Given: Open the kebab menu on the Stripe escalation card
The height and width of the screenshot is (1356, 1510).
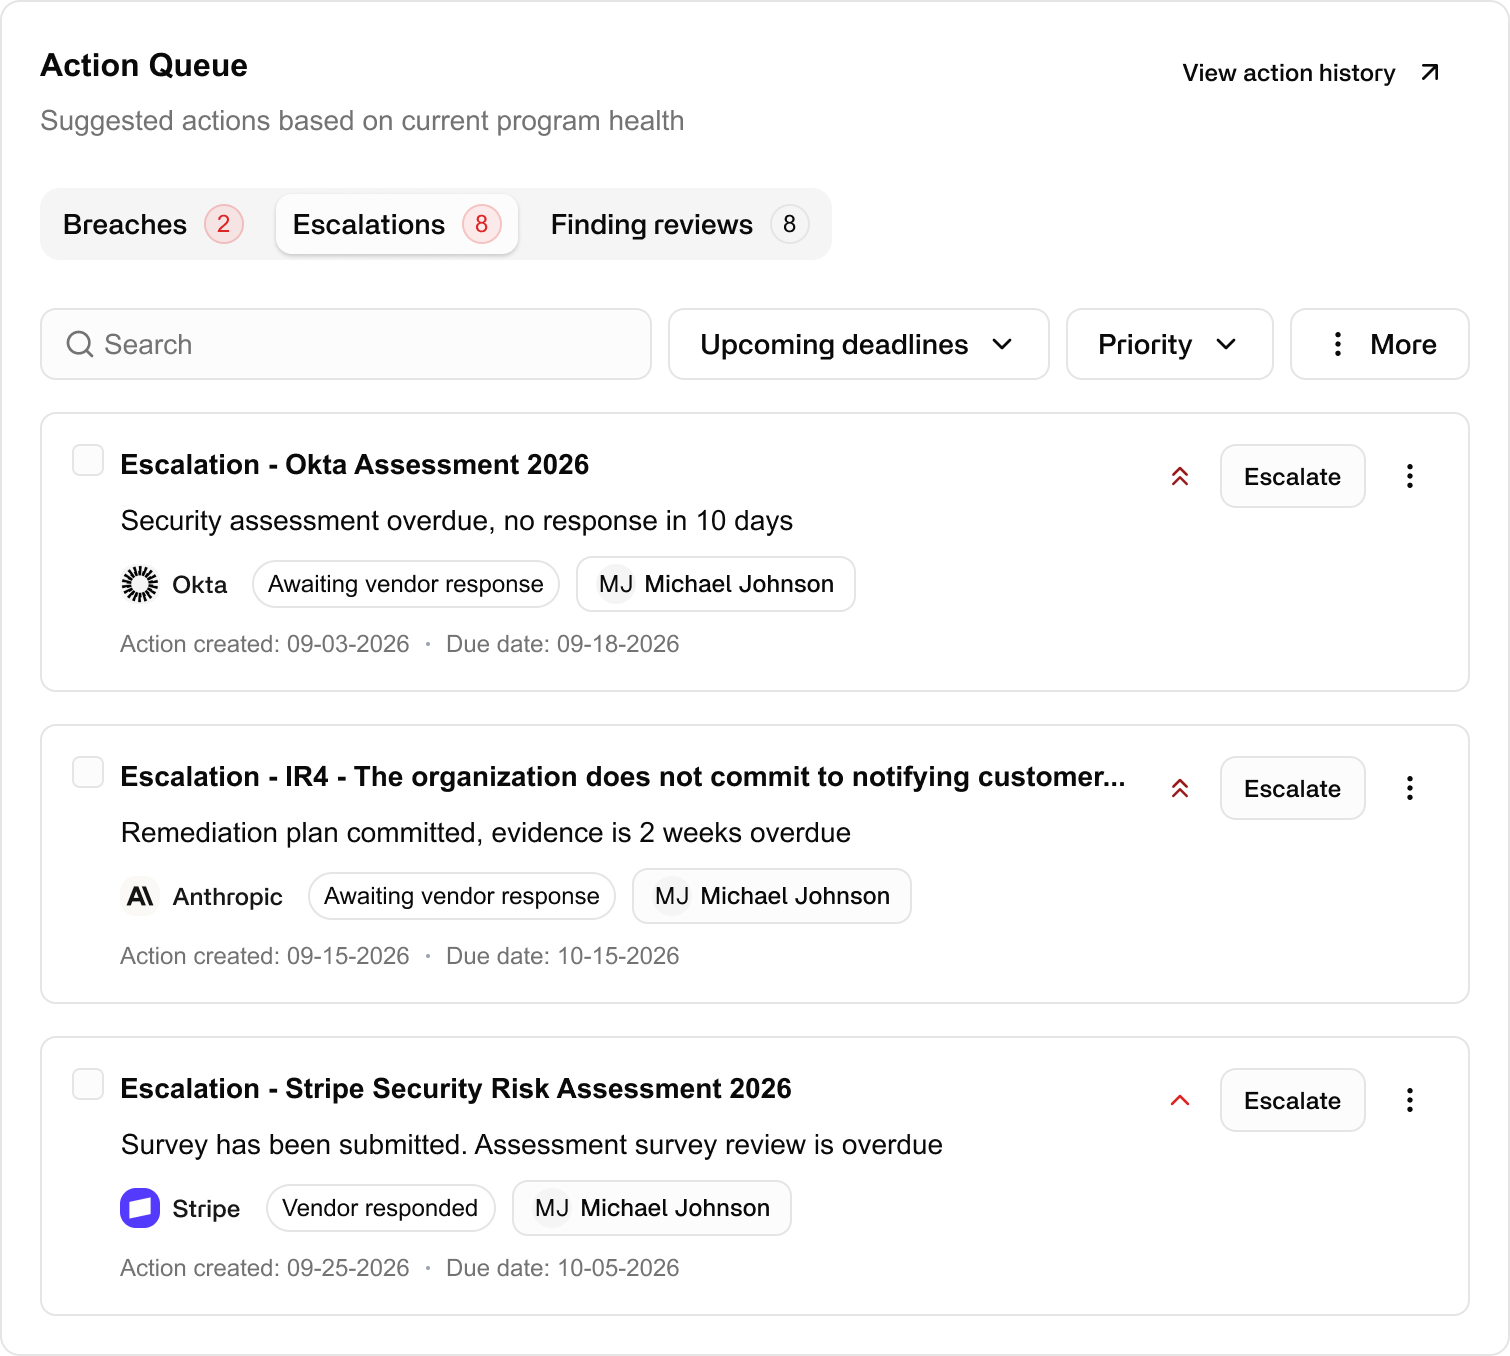Looking at the screenshot, I should tap(1410, 1100).
